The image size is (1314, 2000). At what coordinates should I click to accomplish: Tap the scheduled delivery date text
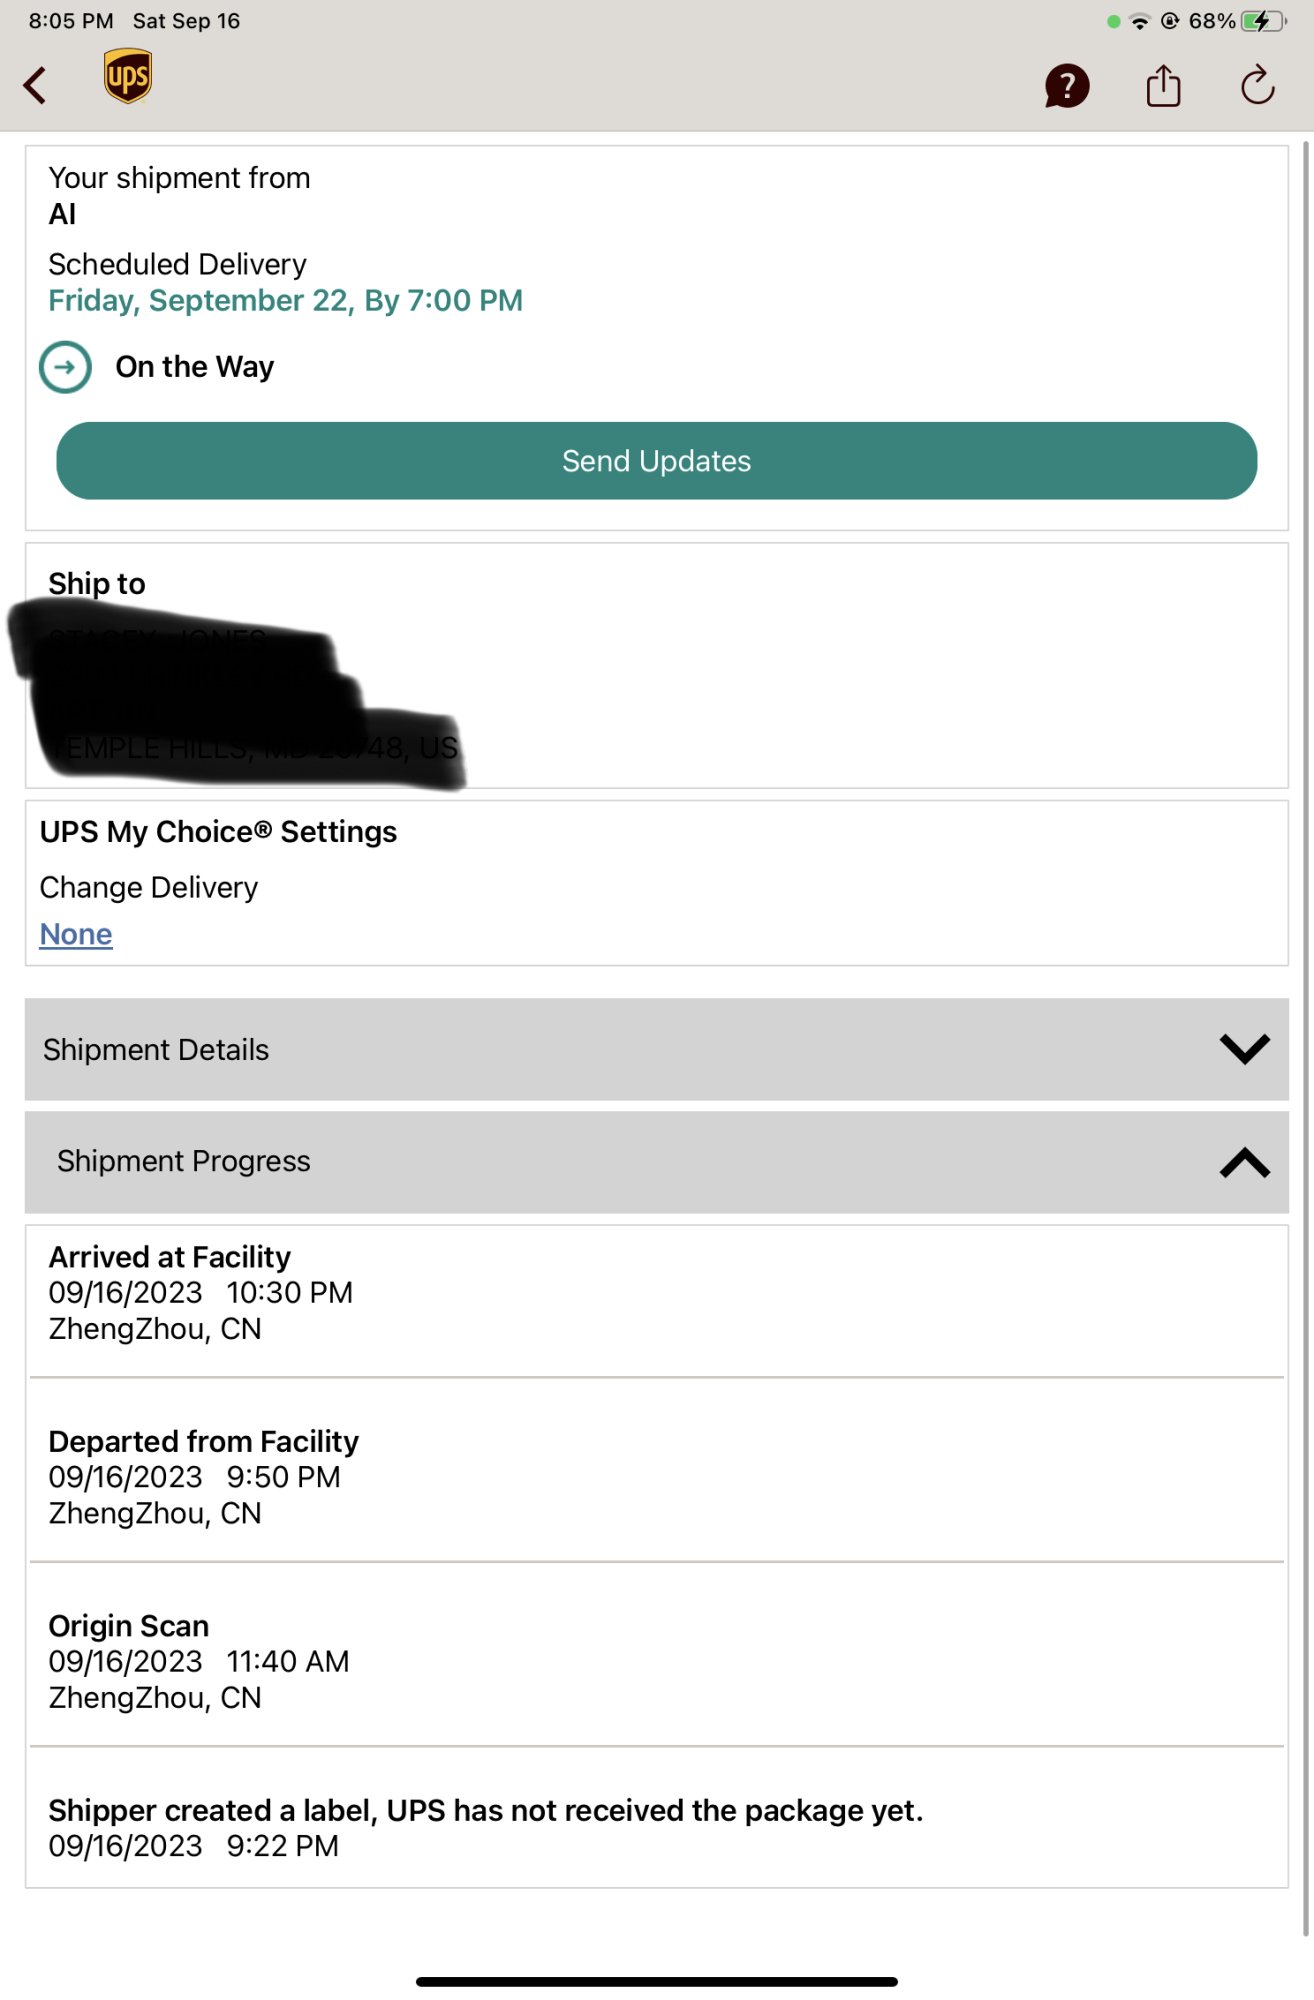click(x=286, y=301)
